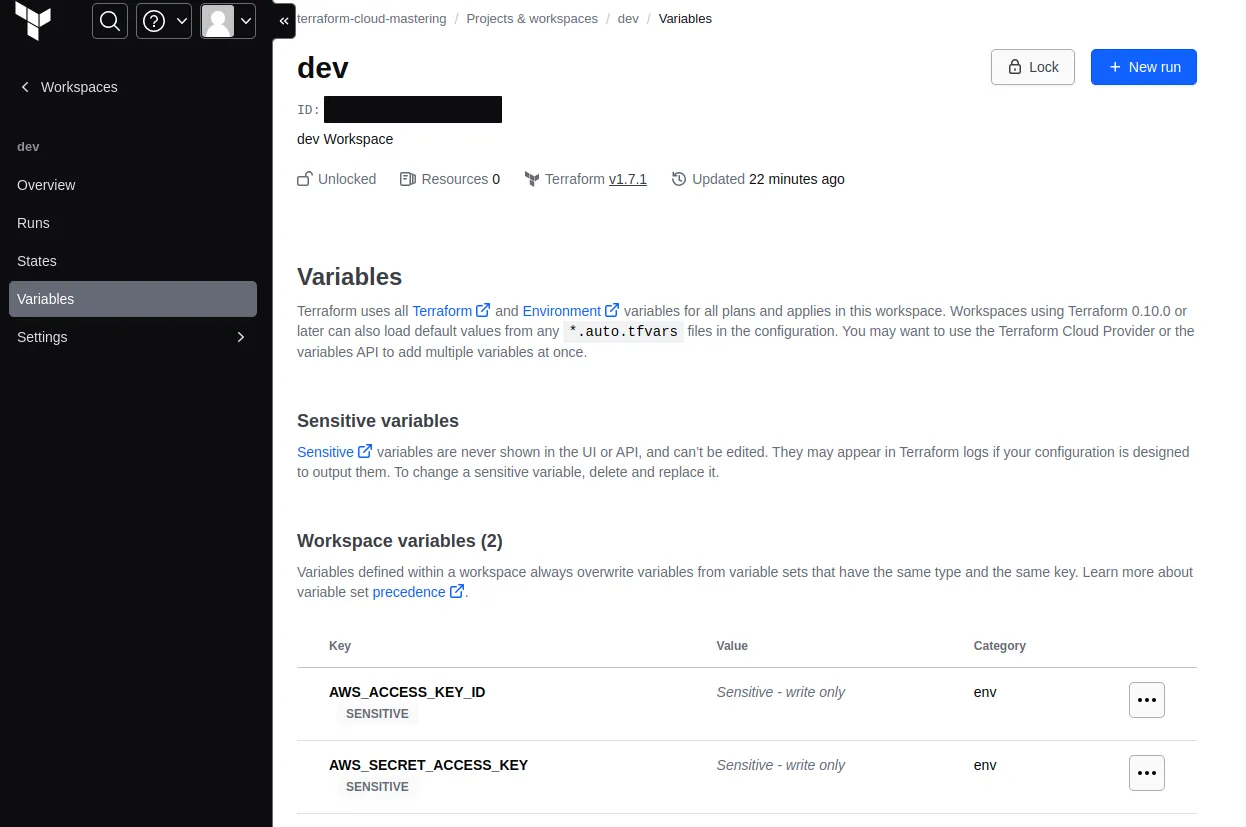Click the external-link icon next to Environment
1246x827 pixels.
pyautogui.click(x=611, y=310)
